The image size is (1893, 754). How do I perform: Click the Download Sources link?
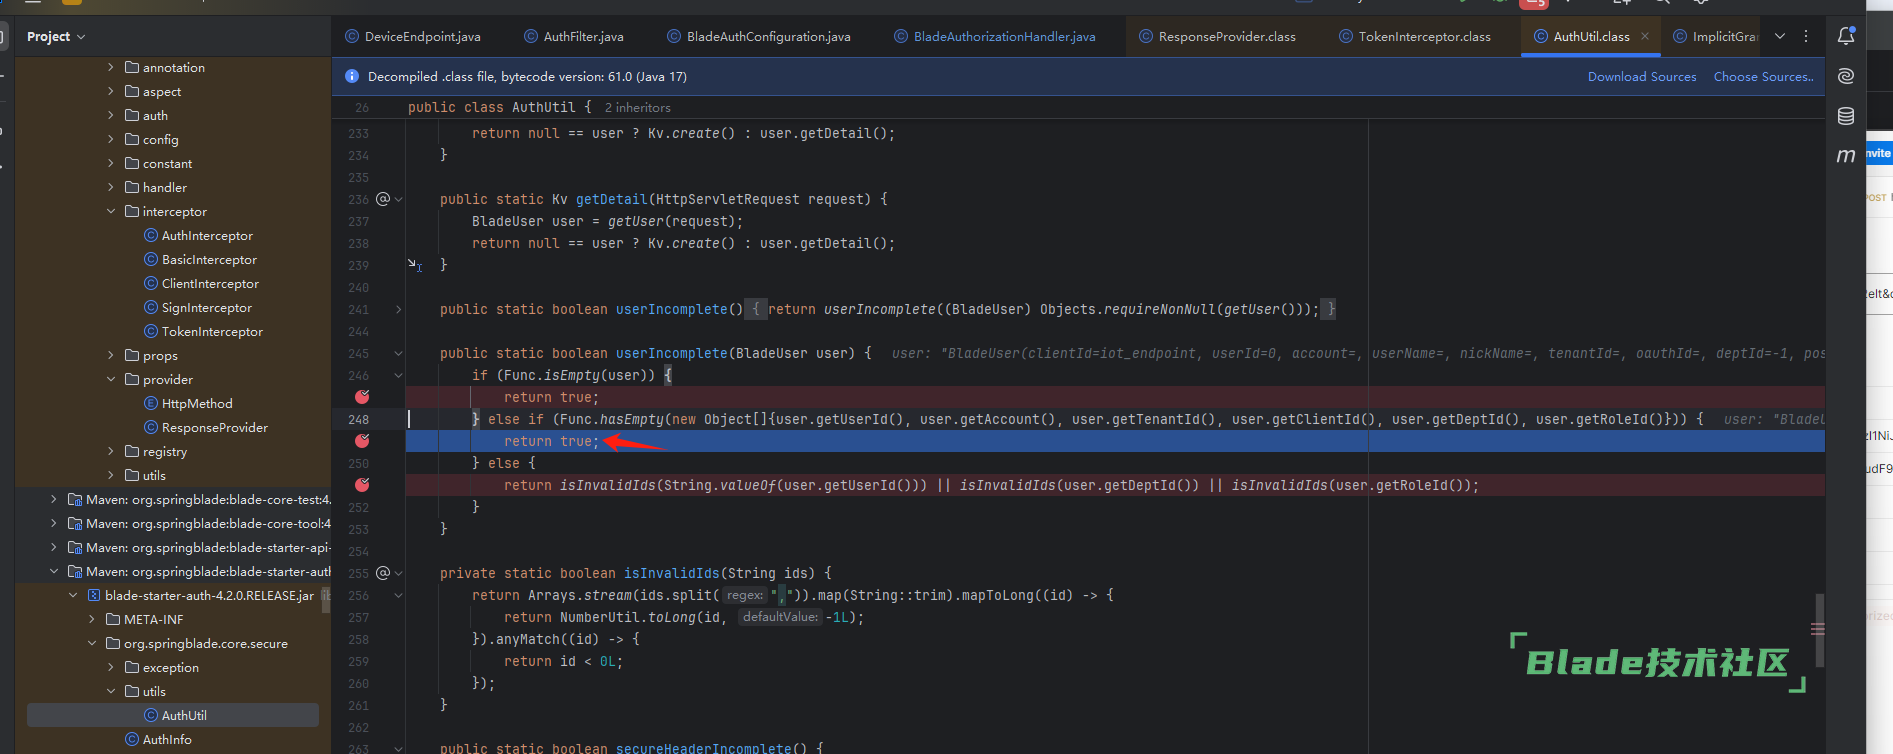pyautogui.click(x=1642, y=76)
